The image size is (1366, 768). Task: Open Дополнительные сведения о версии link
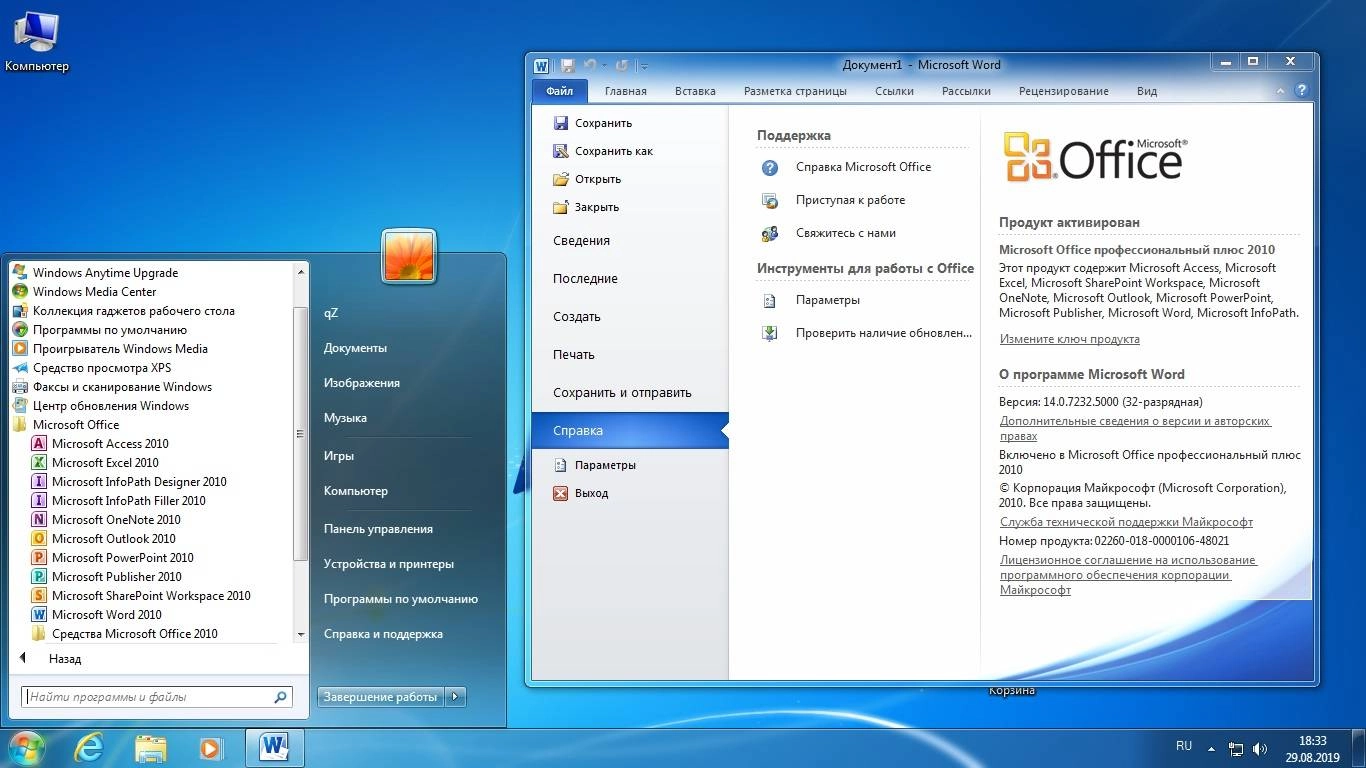pos(1135,429)
